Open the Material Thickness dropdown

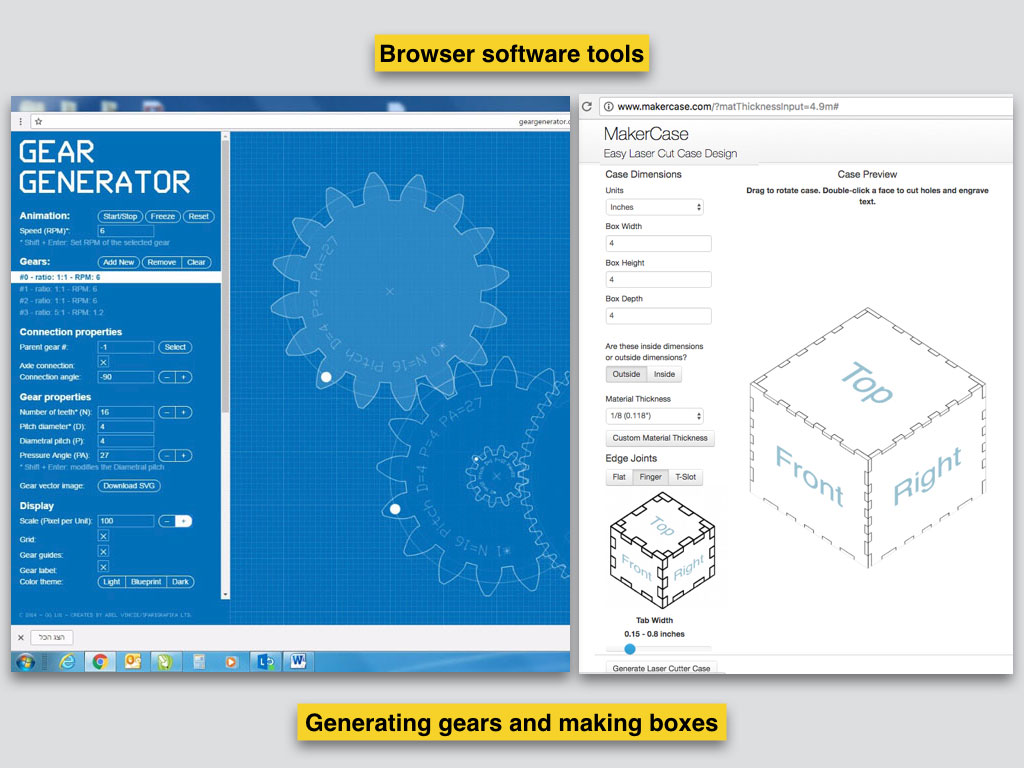pos(655,416)
